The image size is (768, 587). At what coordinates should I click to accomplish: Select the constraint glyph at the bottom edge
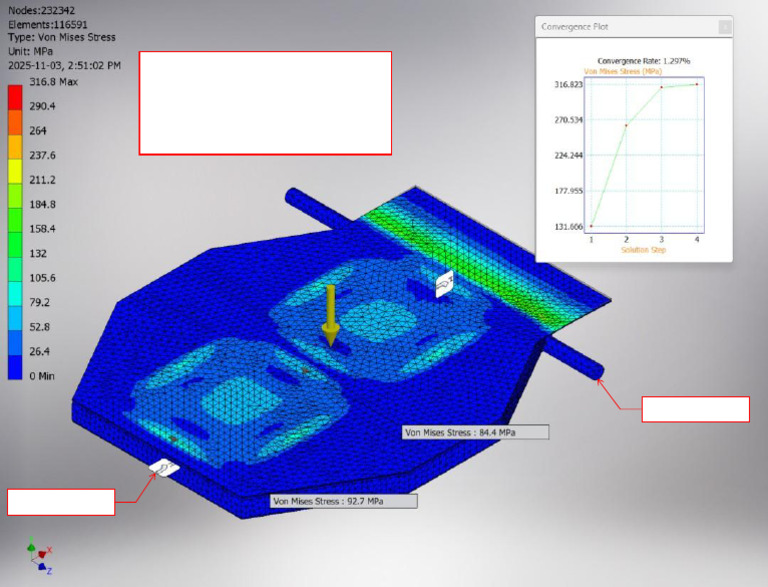pos(165,467)
